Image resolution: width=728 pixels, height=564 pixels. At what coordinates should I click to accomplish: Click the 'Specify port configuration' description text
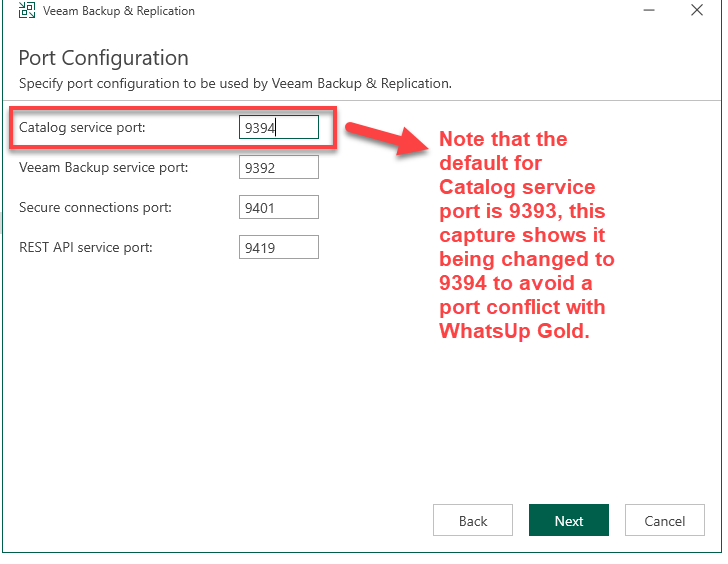click(x=235, y=84)
